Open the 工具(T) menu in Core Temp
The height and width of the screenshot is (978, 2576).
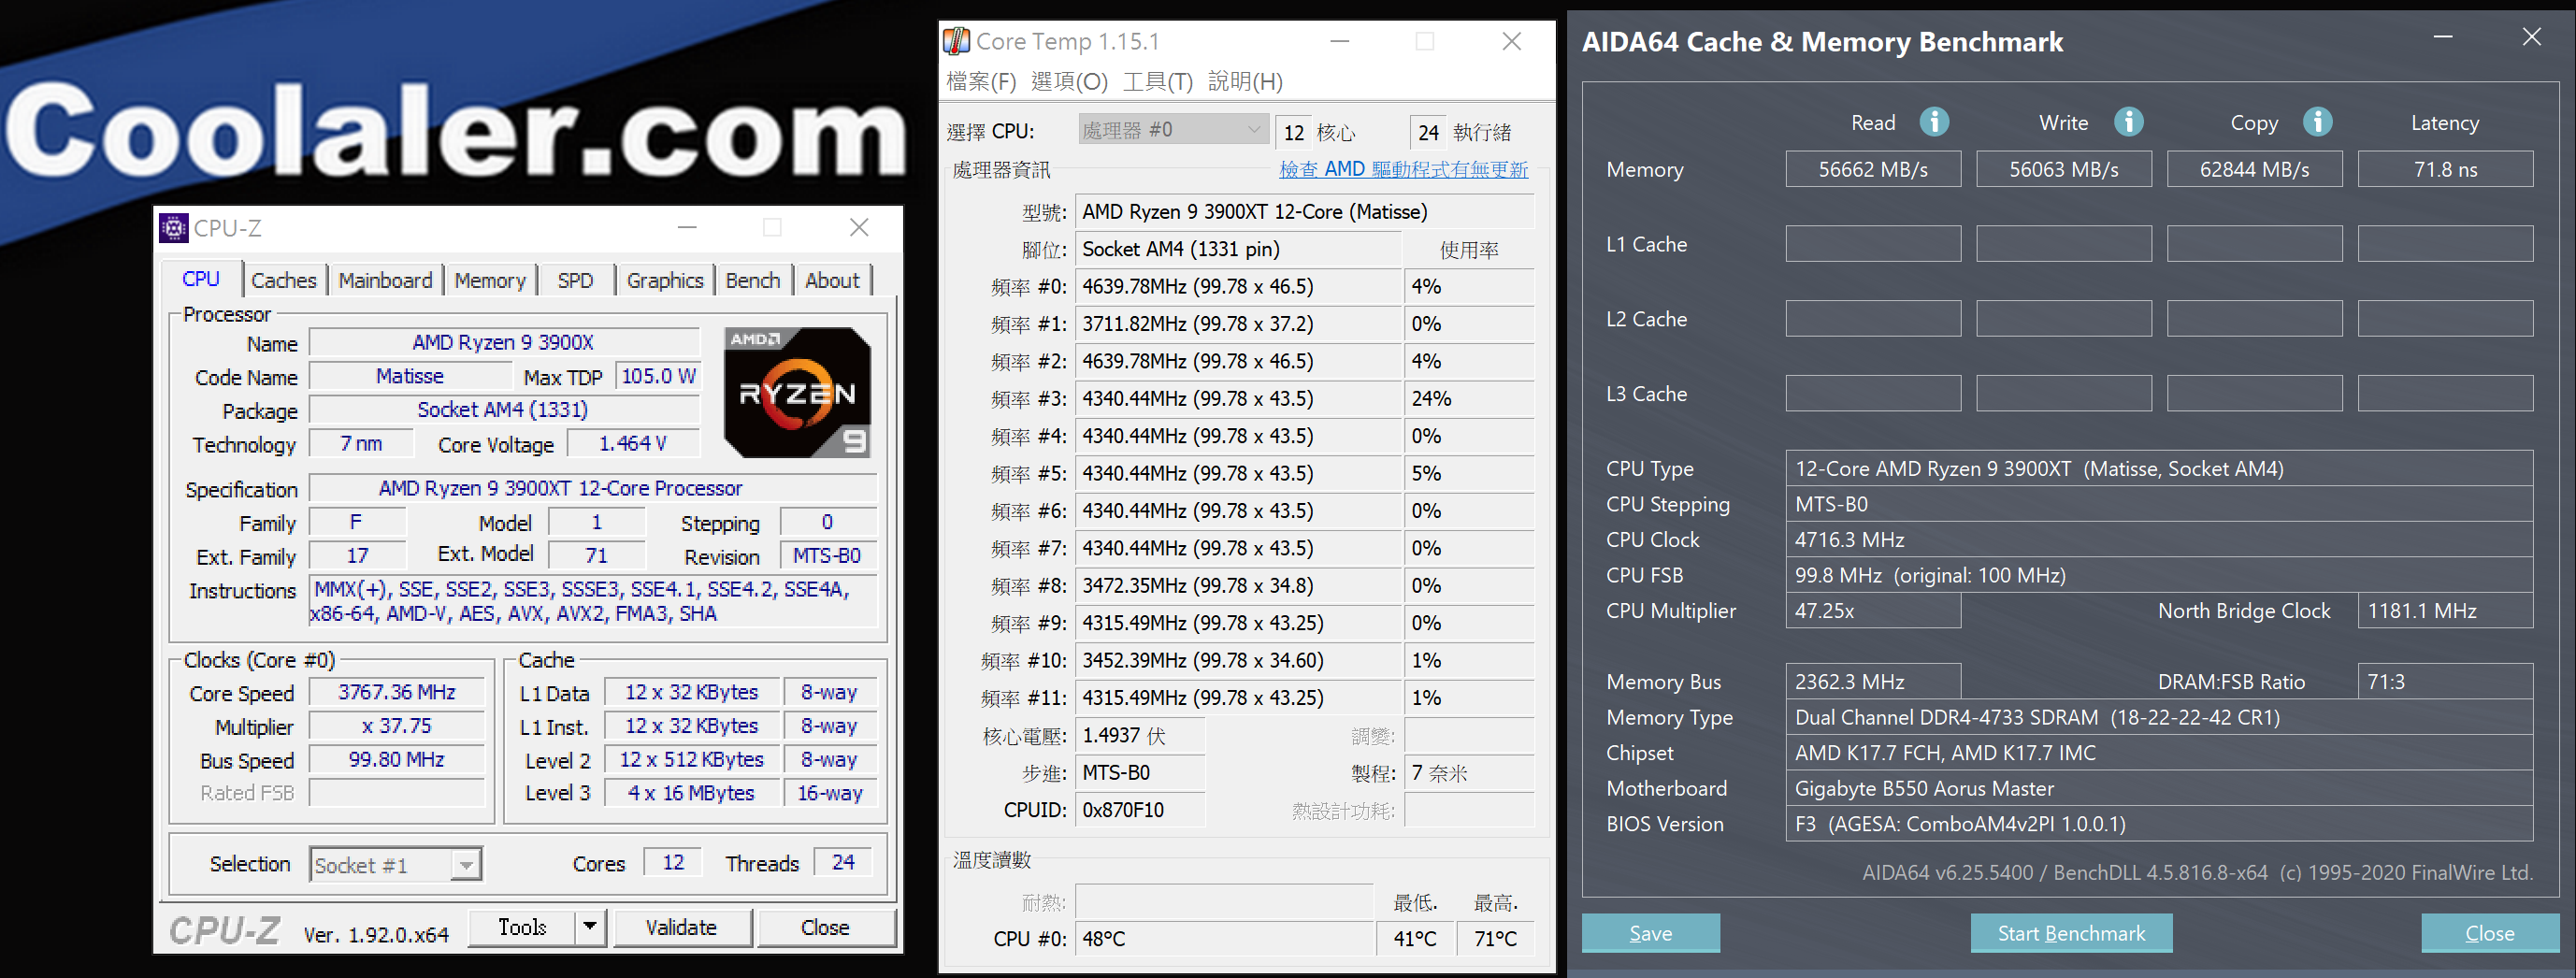tap(1157, 81)
